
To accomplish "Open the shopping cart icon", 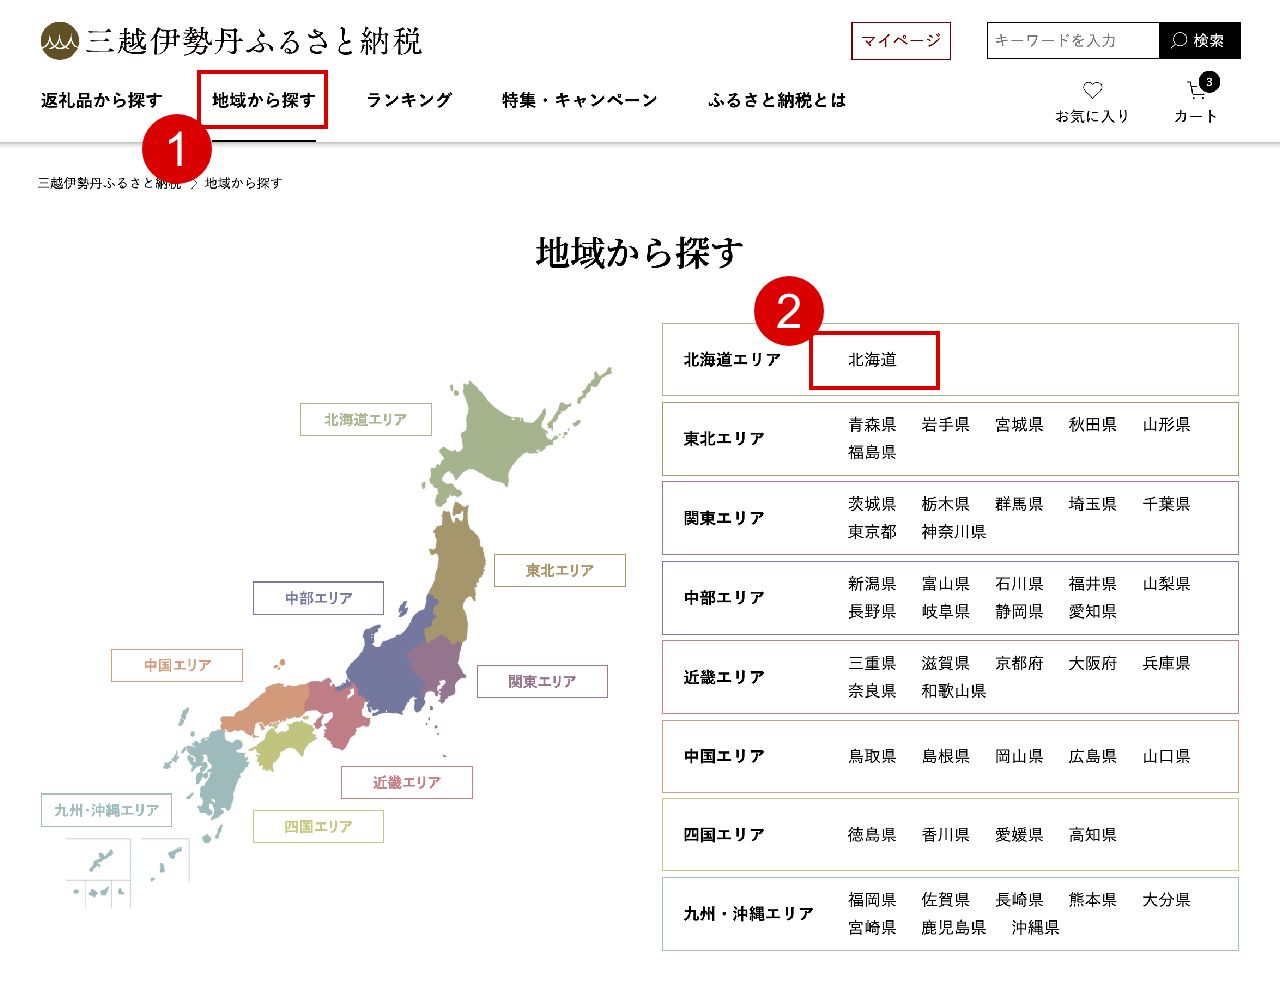I will (1196, 92).
